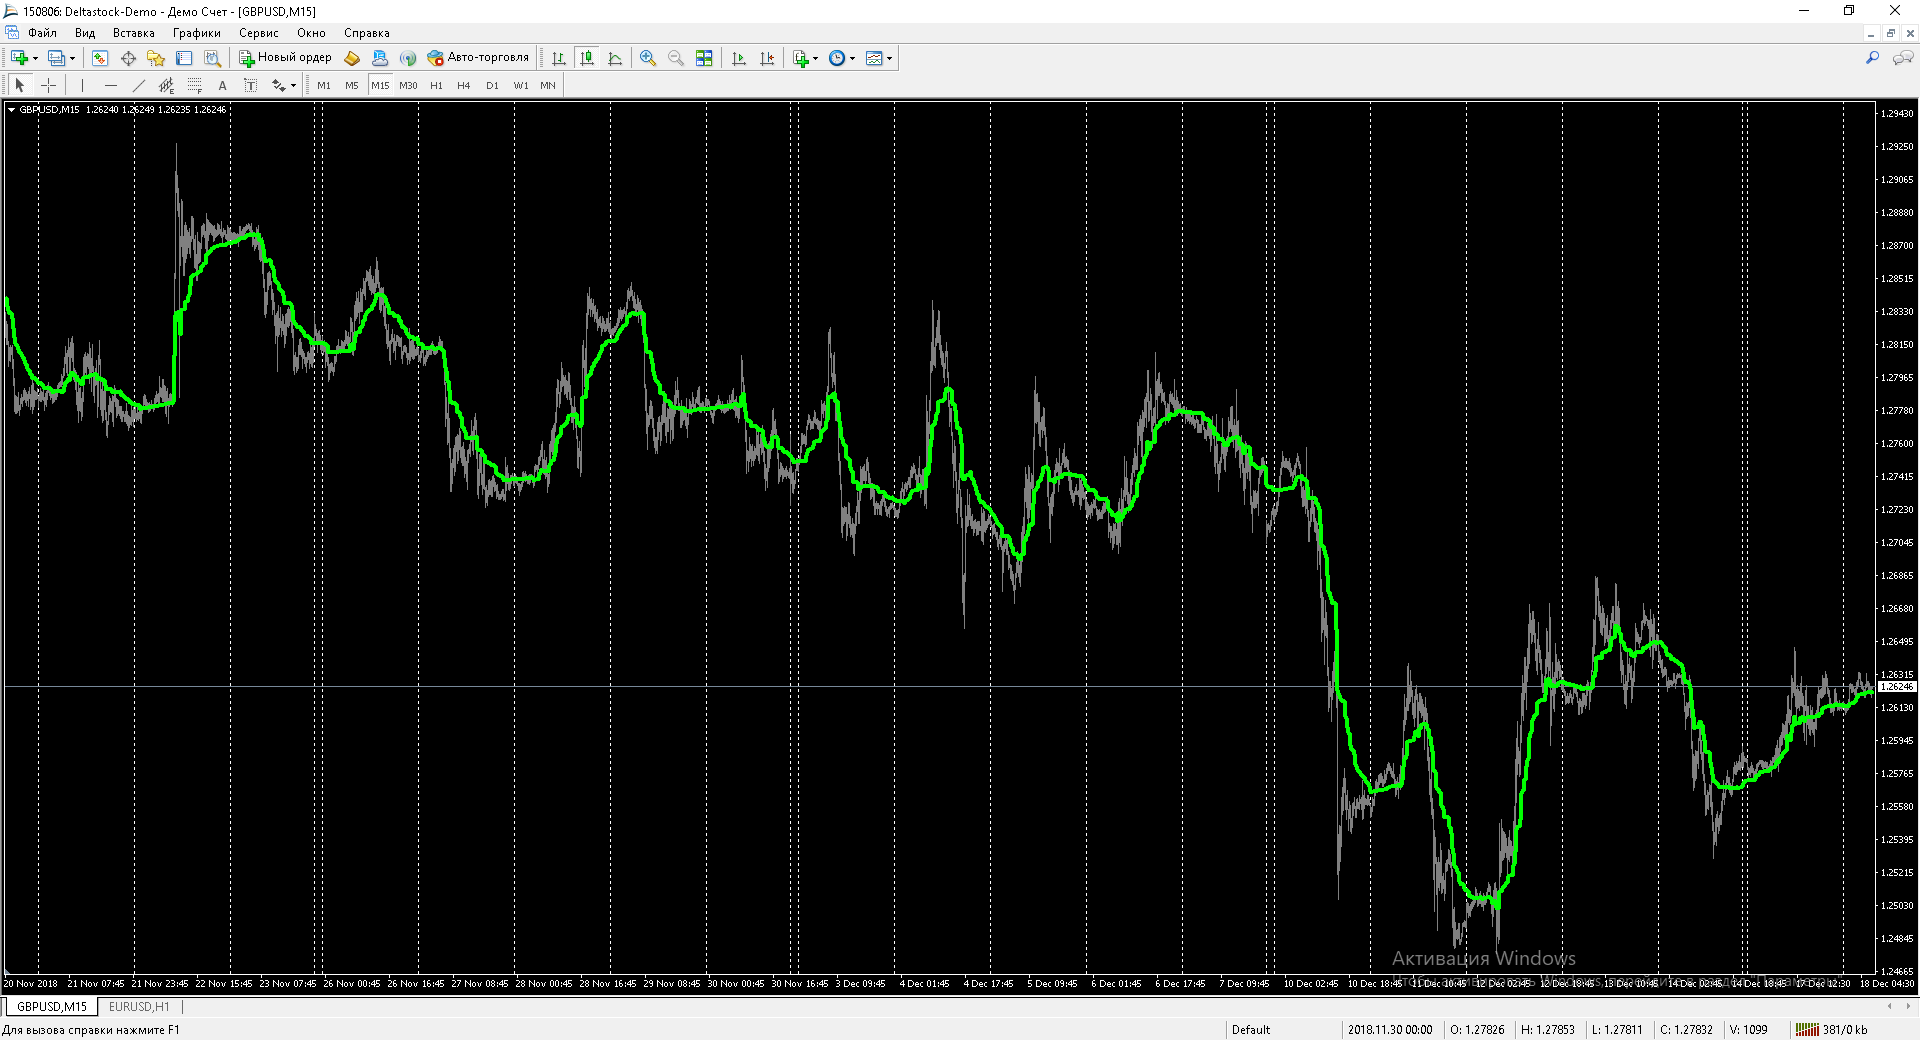The width and height of the screenshot is (1920, 1040).
Task: Select the Fibonacci retracement tool
Action: (x=195, y=86)
